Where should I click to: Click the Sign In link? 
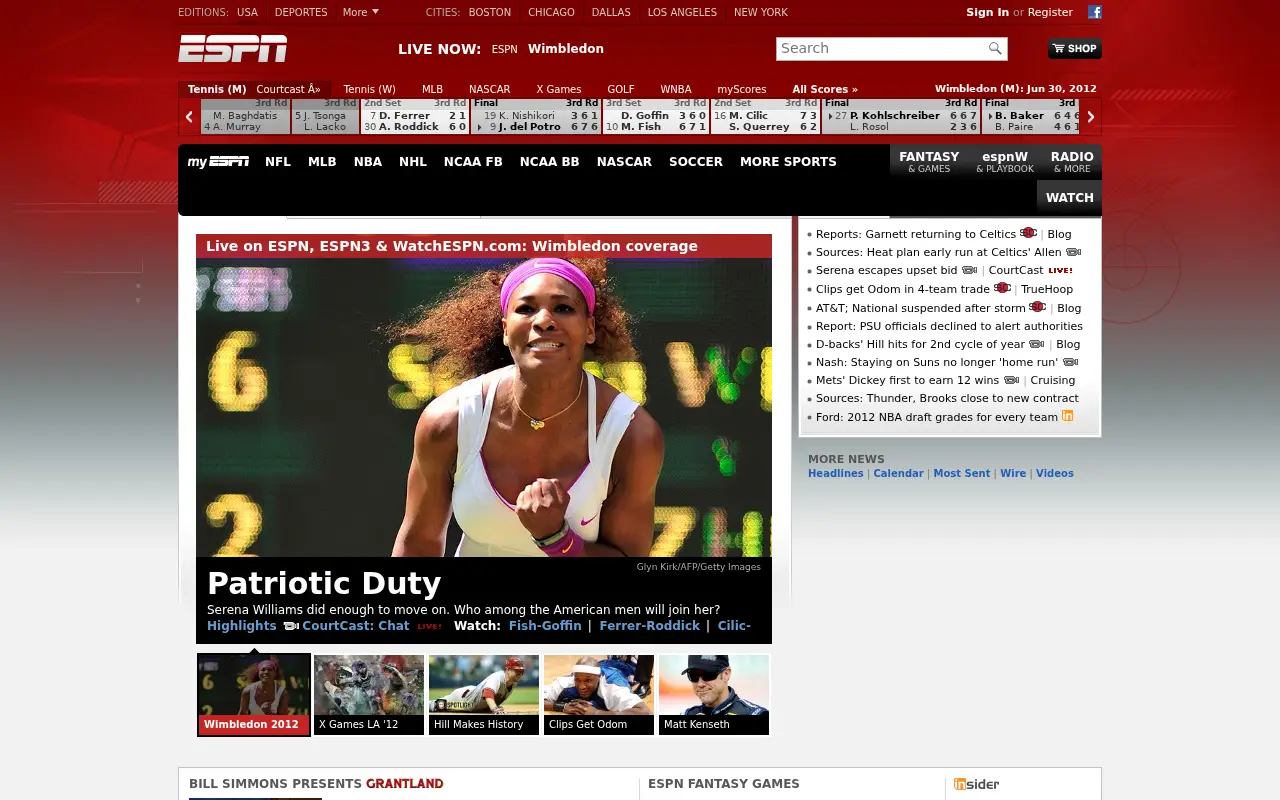987,12
